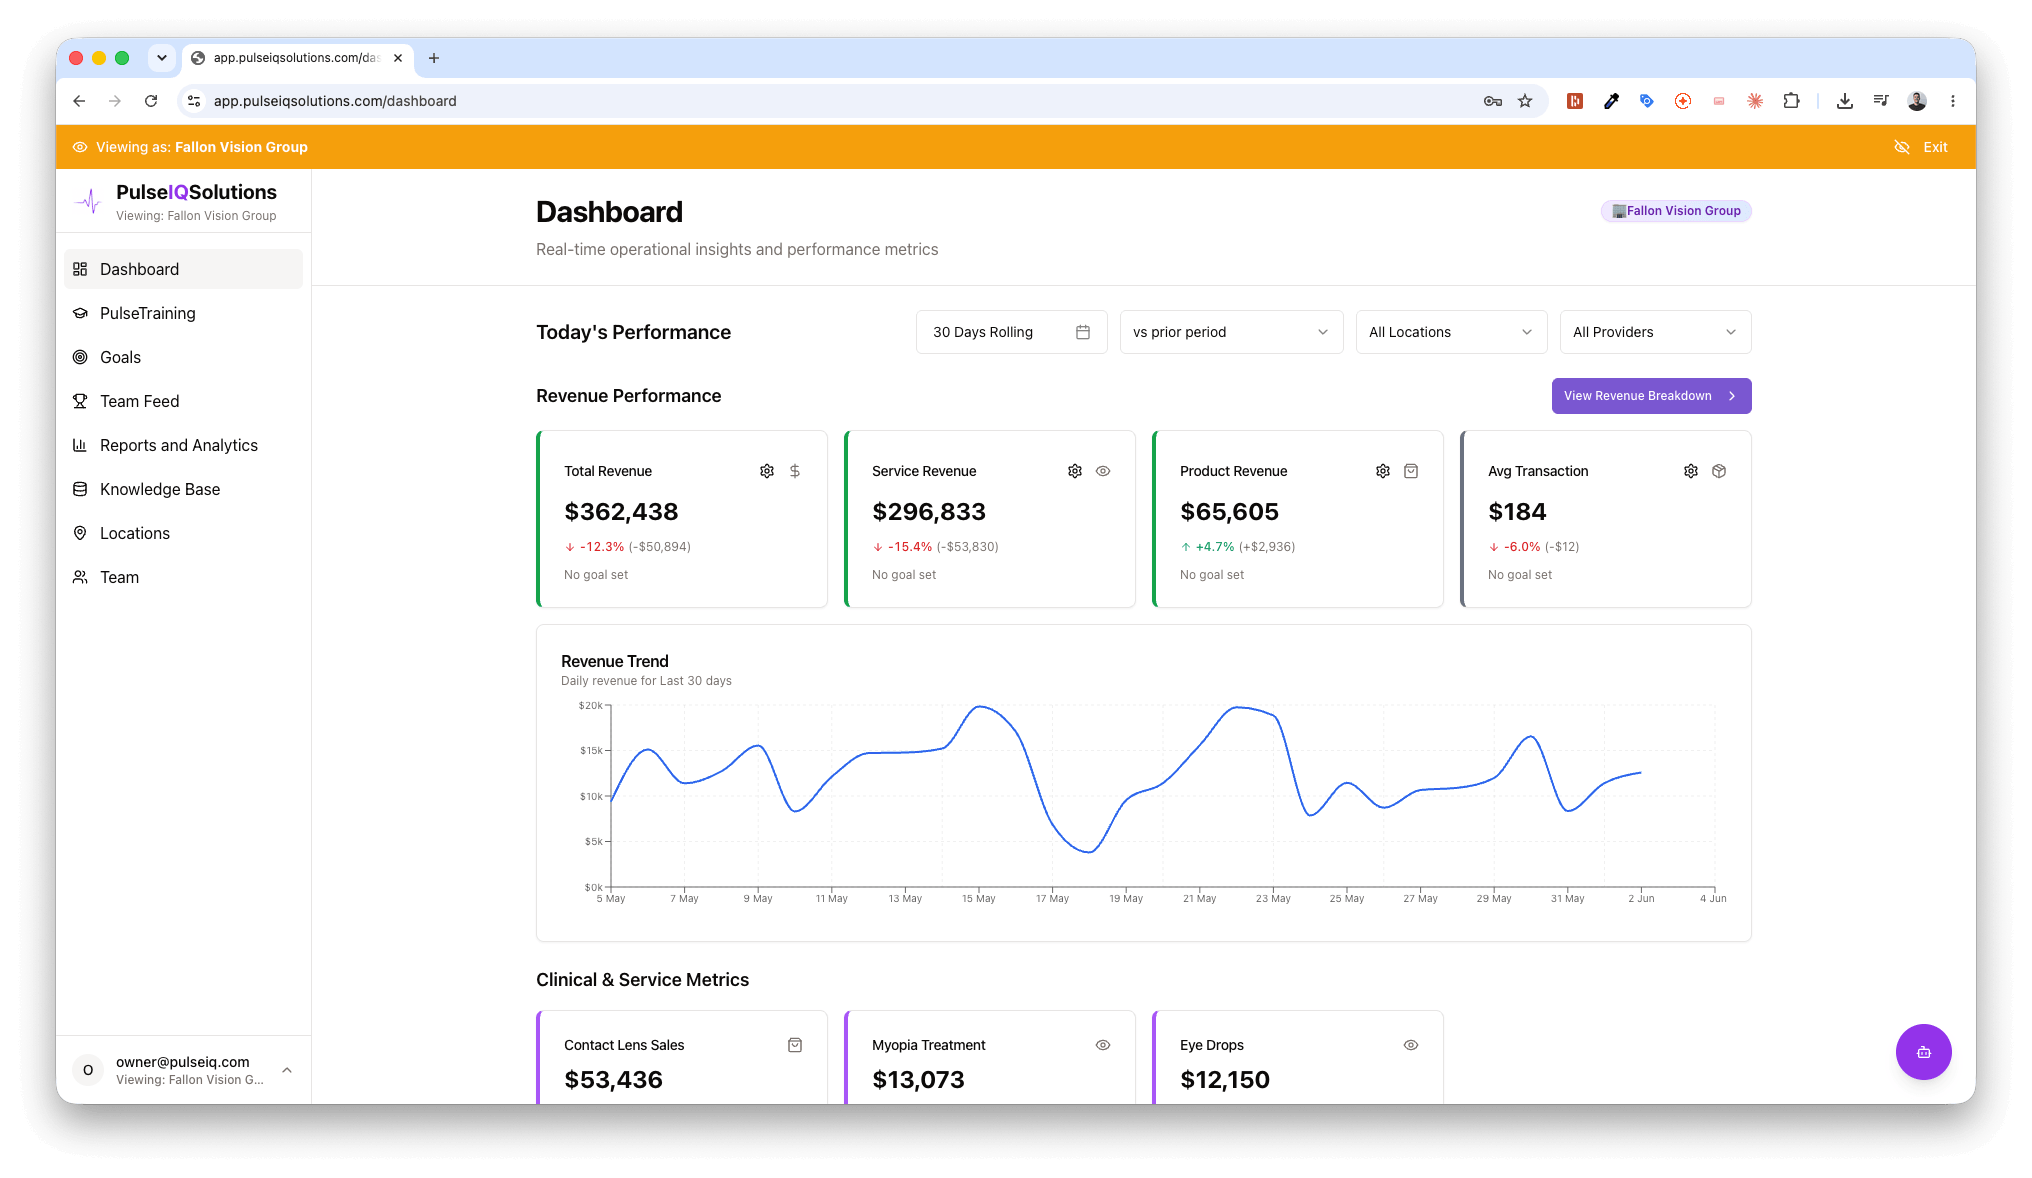Go back in browser history
Image resolution: width=2032 pixels, height=1178 pixels.
tap(79, 101)
